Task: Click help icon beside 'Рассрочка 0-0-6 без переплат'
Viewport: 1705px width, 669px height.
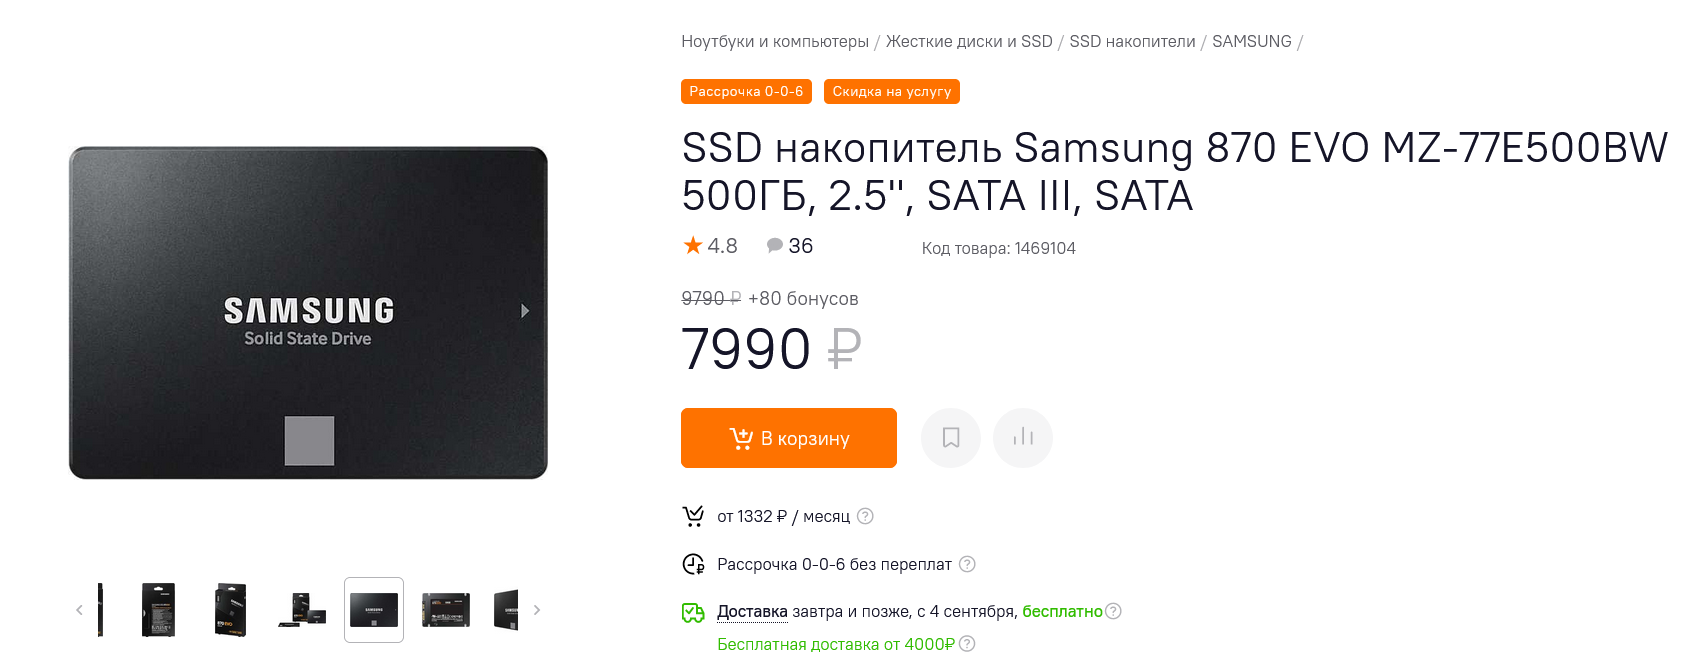Action: click(x=967, y=564)
